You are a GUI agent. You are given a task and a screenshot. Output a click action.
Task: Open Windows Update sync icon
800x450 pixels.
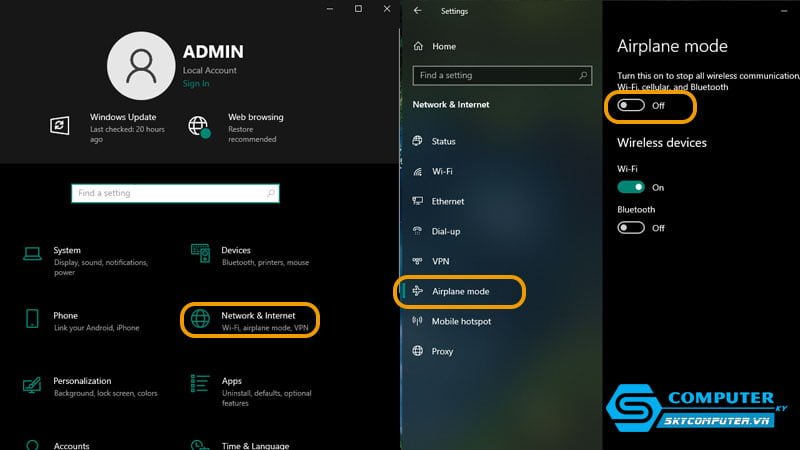pyautogui.click(x=60, y=125)
